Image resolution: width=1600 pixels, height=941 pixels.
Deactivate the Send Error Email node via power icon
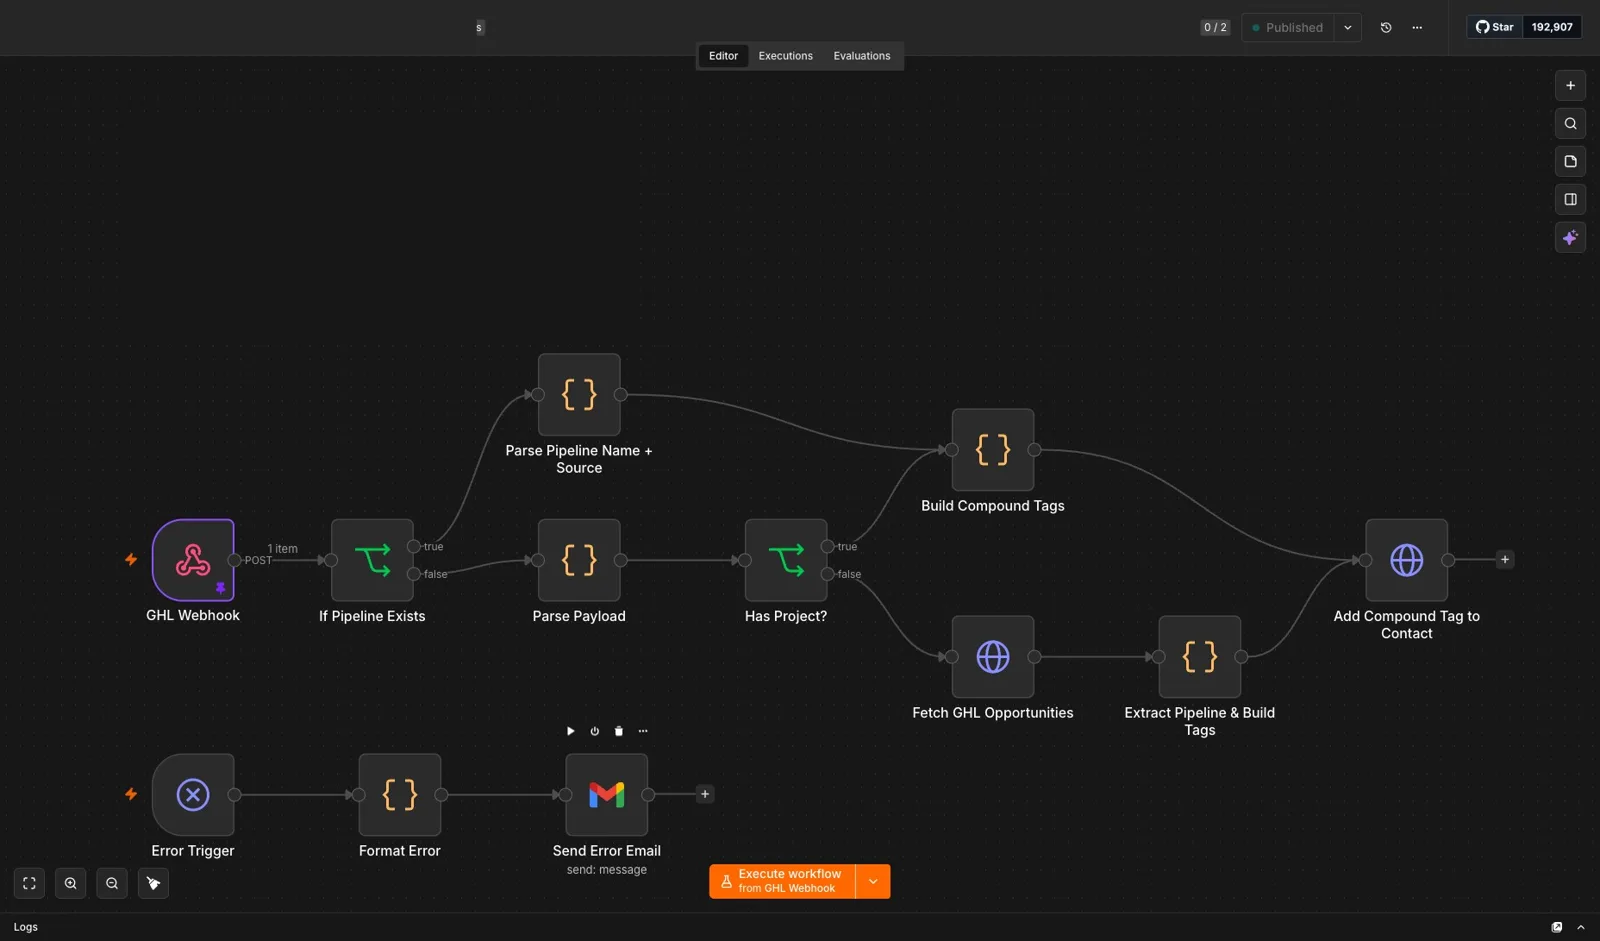[x=595, y=731]
